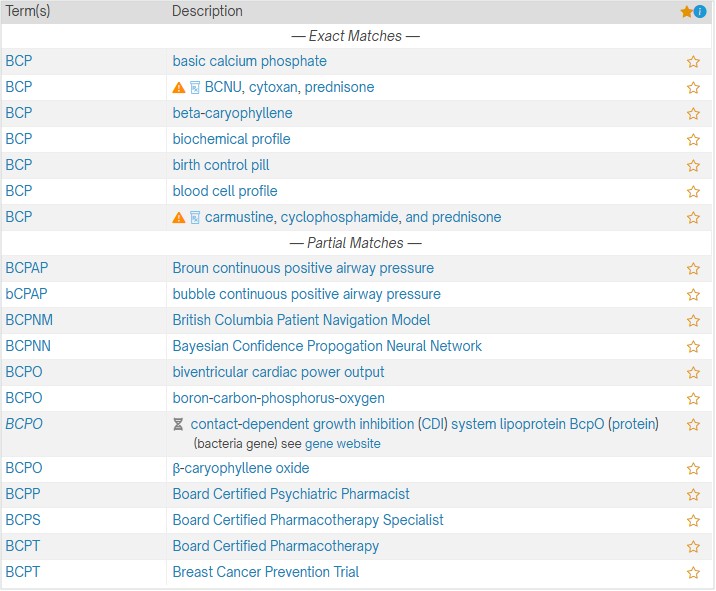Click warning triangle beside carmustine entry
716x591 pixels.
coord(179,218)
